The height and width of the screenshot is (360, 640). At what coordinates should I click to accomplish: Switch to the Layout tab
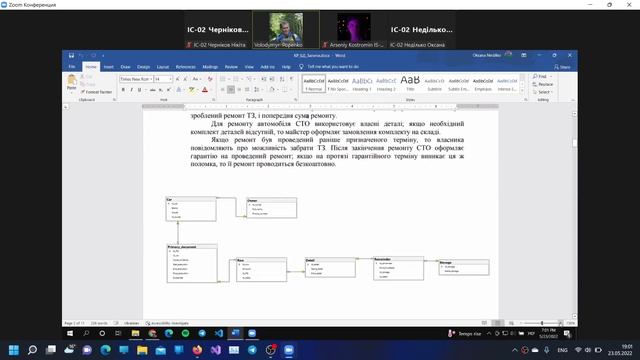click(163, 67)
